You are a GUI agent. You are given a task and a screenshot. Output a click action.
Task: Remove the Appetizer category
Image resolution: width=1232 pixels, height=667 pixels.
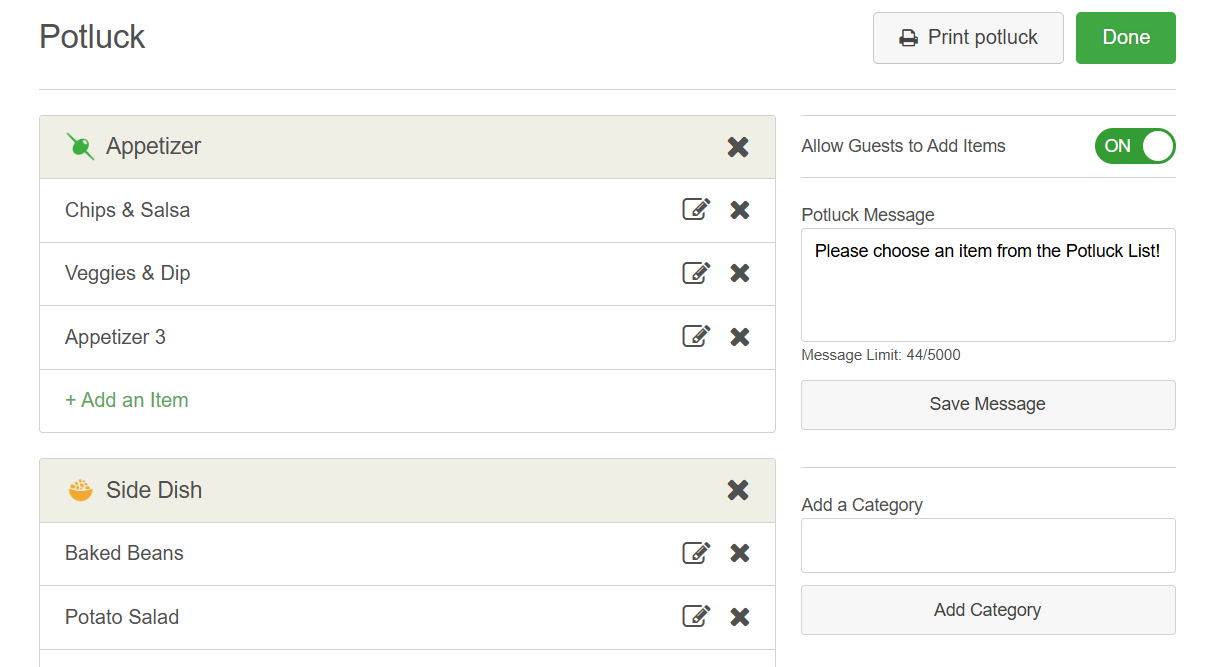pos(738,147)
